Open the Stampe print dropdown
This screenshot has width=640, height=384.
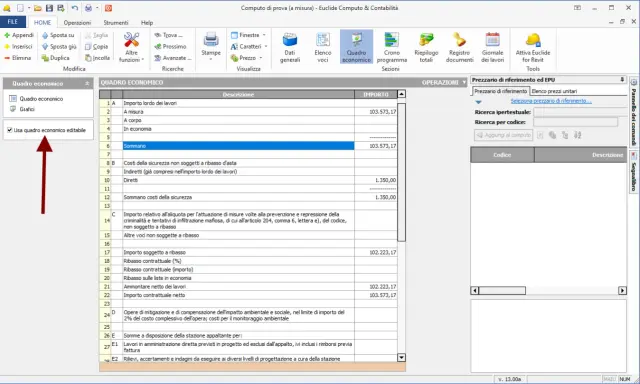tap(211, 48)
